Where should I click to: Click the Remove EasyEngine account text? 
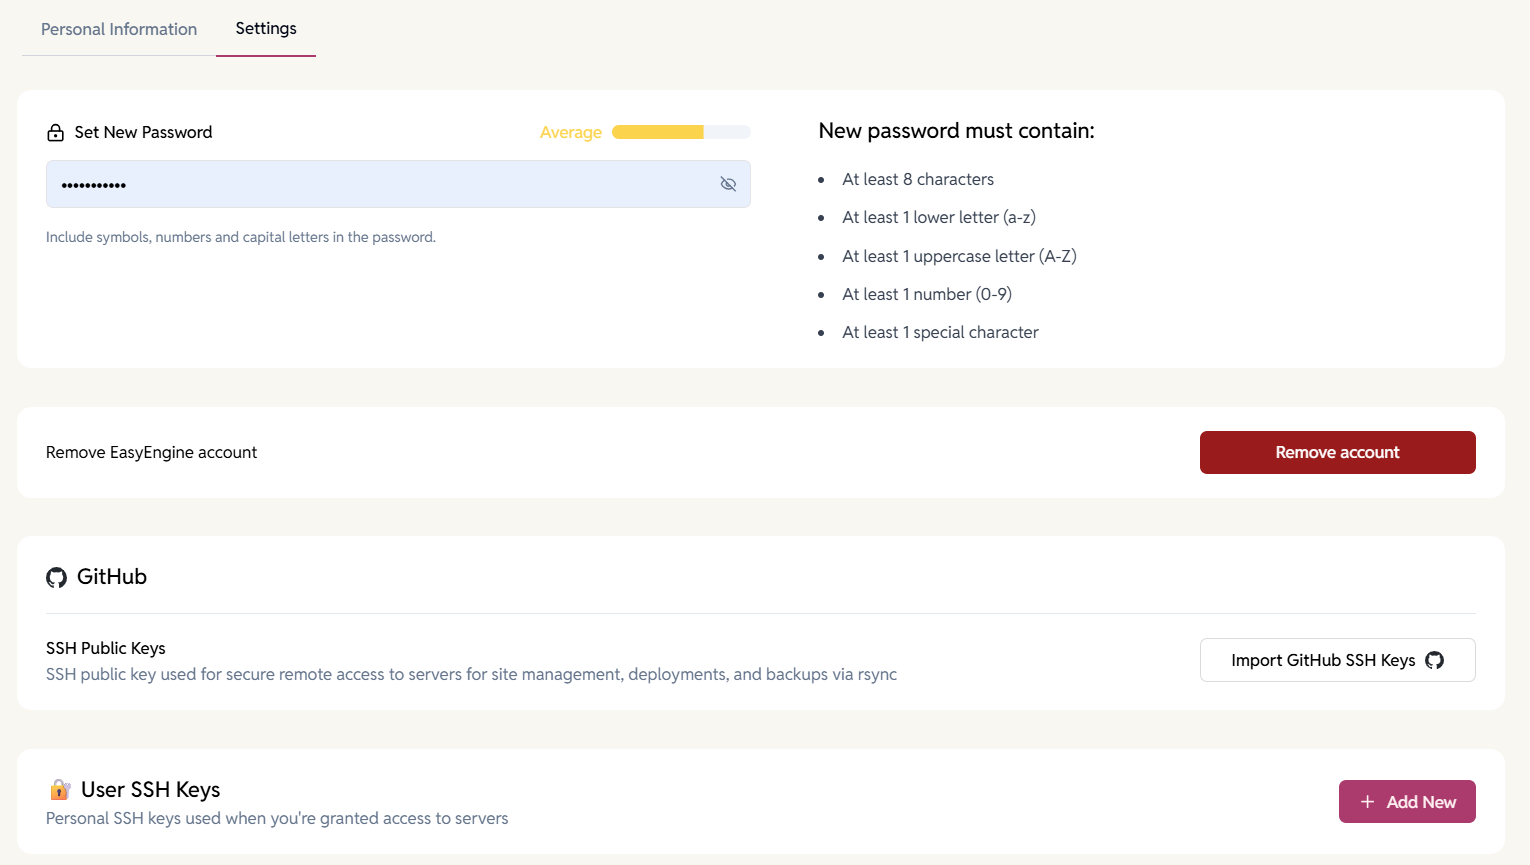tap(151, 452)
